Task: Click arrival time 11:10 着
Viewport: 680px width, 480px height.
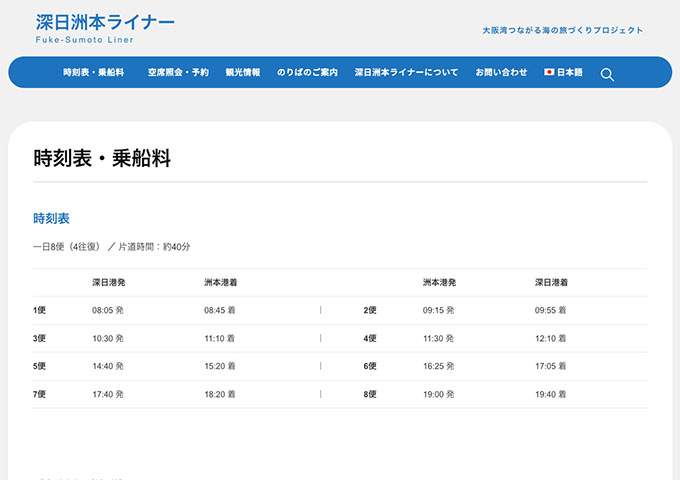Action: [x=219, y=338]
